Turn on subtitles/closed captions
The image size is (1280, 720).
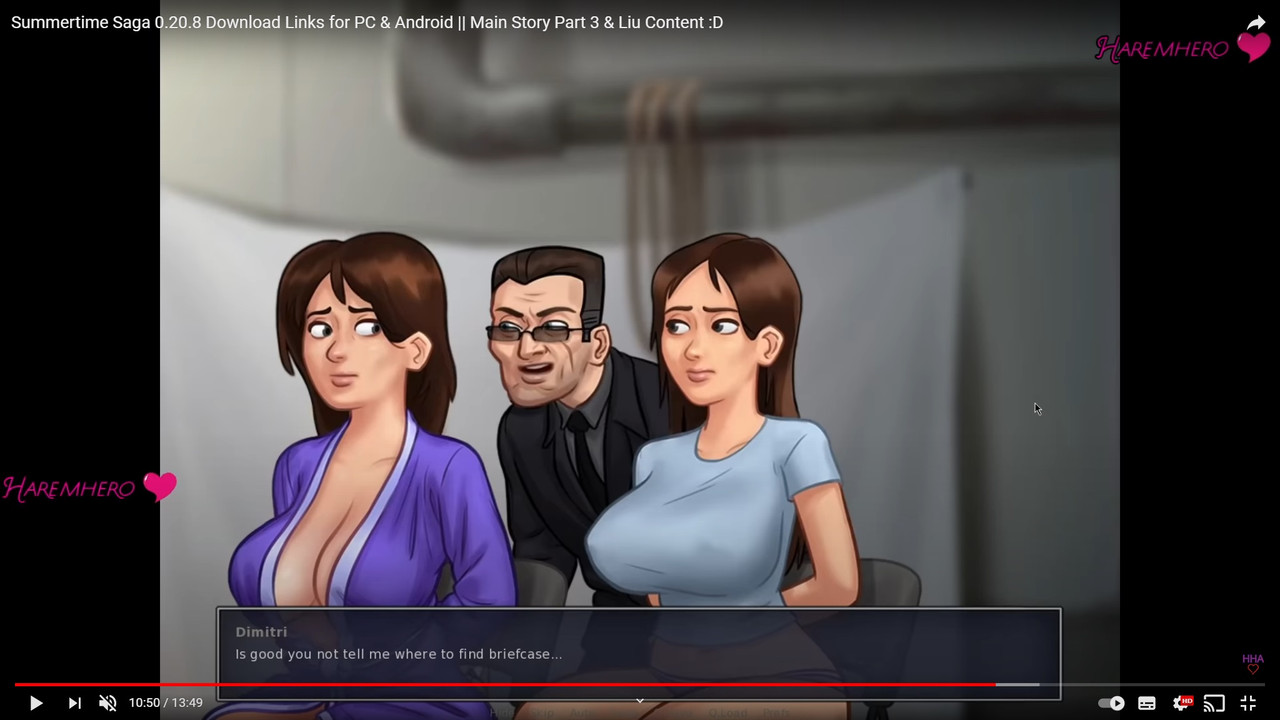[1147, 703]
